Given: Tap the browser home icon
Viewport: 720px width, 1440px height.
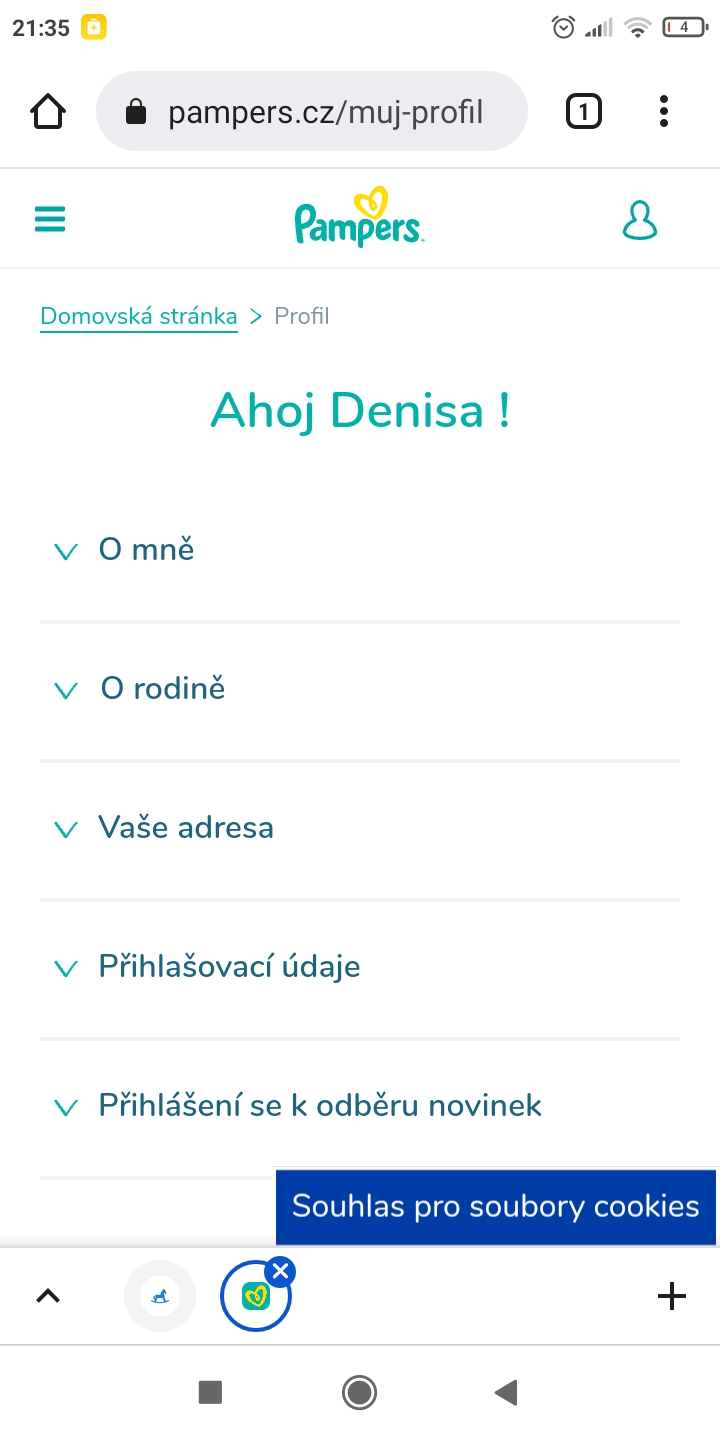Looking at the screenshot, I should 48,111.
